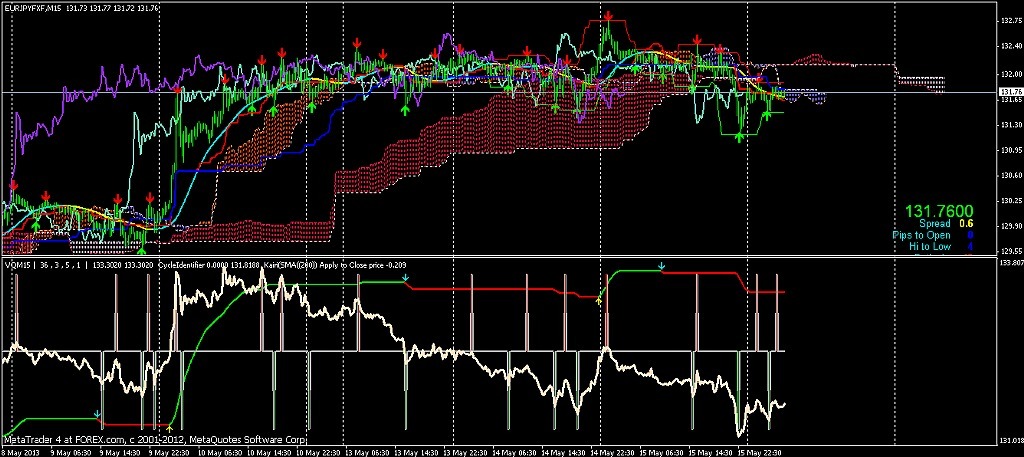Image resolution: width=1024 pixels, height=457 pixels.
Task: Select the cyan arrow above 13 May 14:30 in VQ window
Action: 406,278
